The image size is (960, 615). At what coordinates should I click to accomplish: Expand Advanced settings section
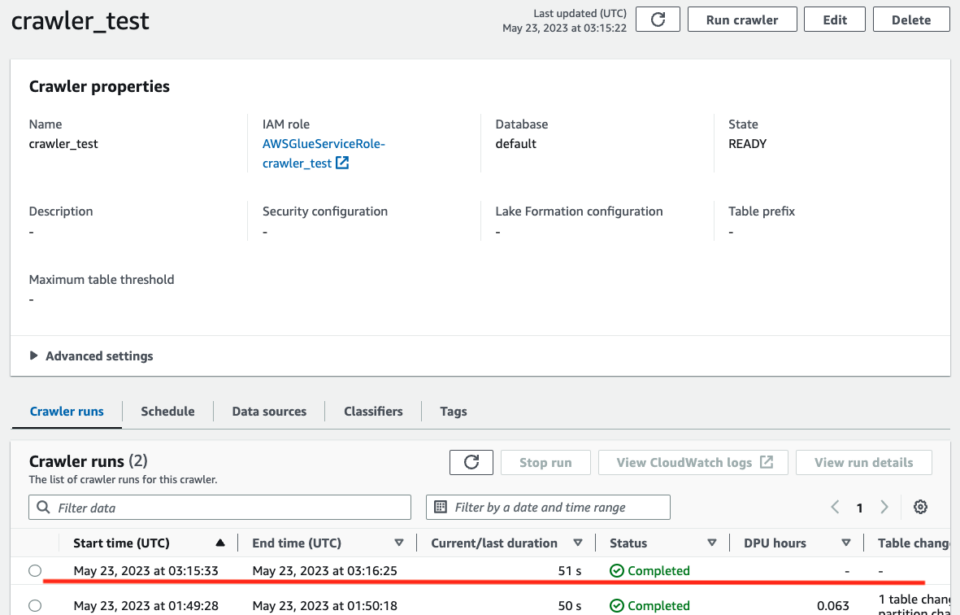(x=91, y=356)
